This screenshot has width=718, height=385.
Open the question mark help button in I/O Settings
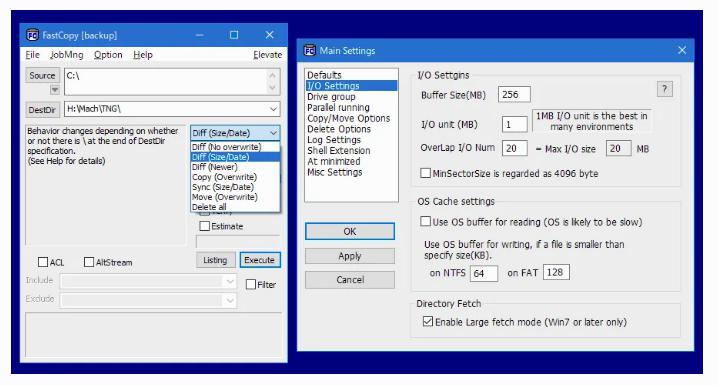click(664, 88)
